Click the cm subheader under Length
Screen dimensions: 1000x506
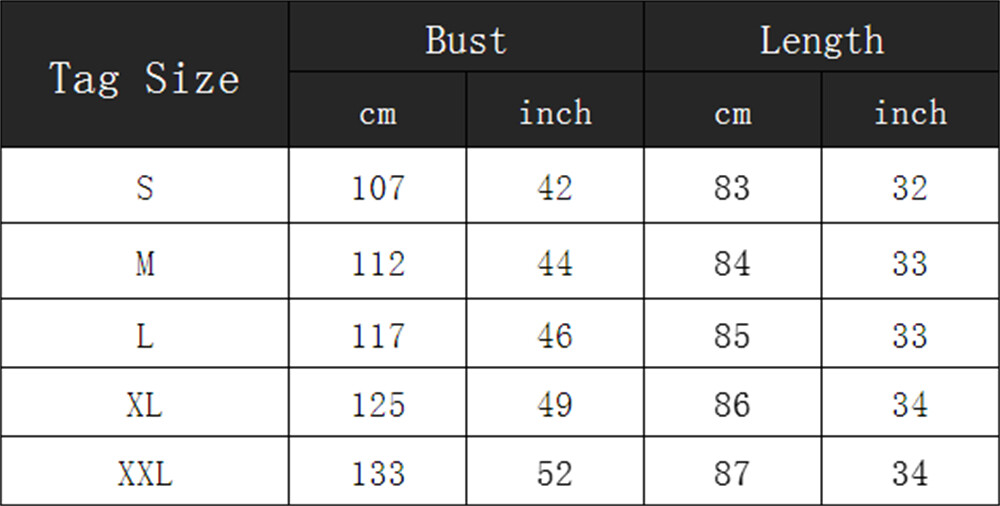pos(733,110)
